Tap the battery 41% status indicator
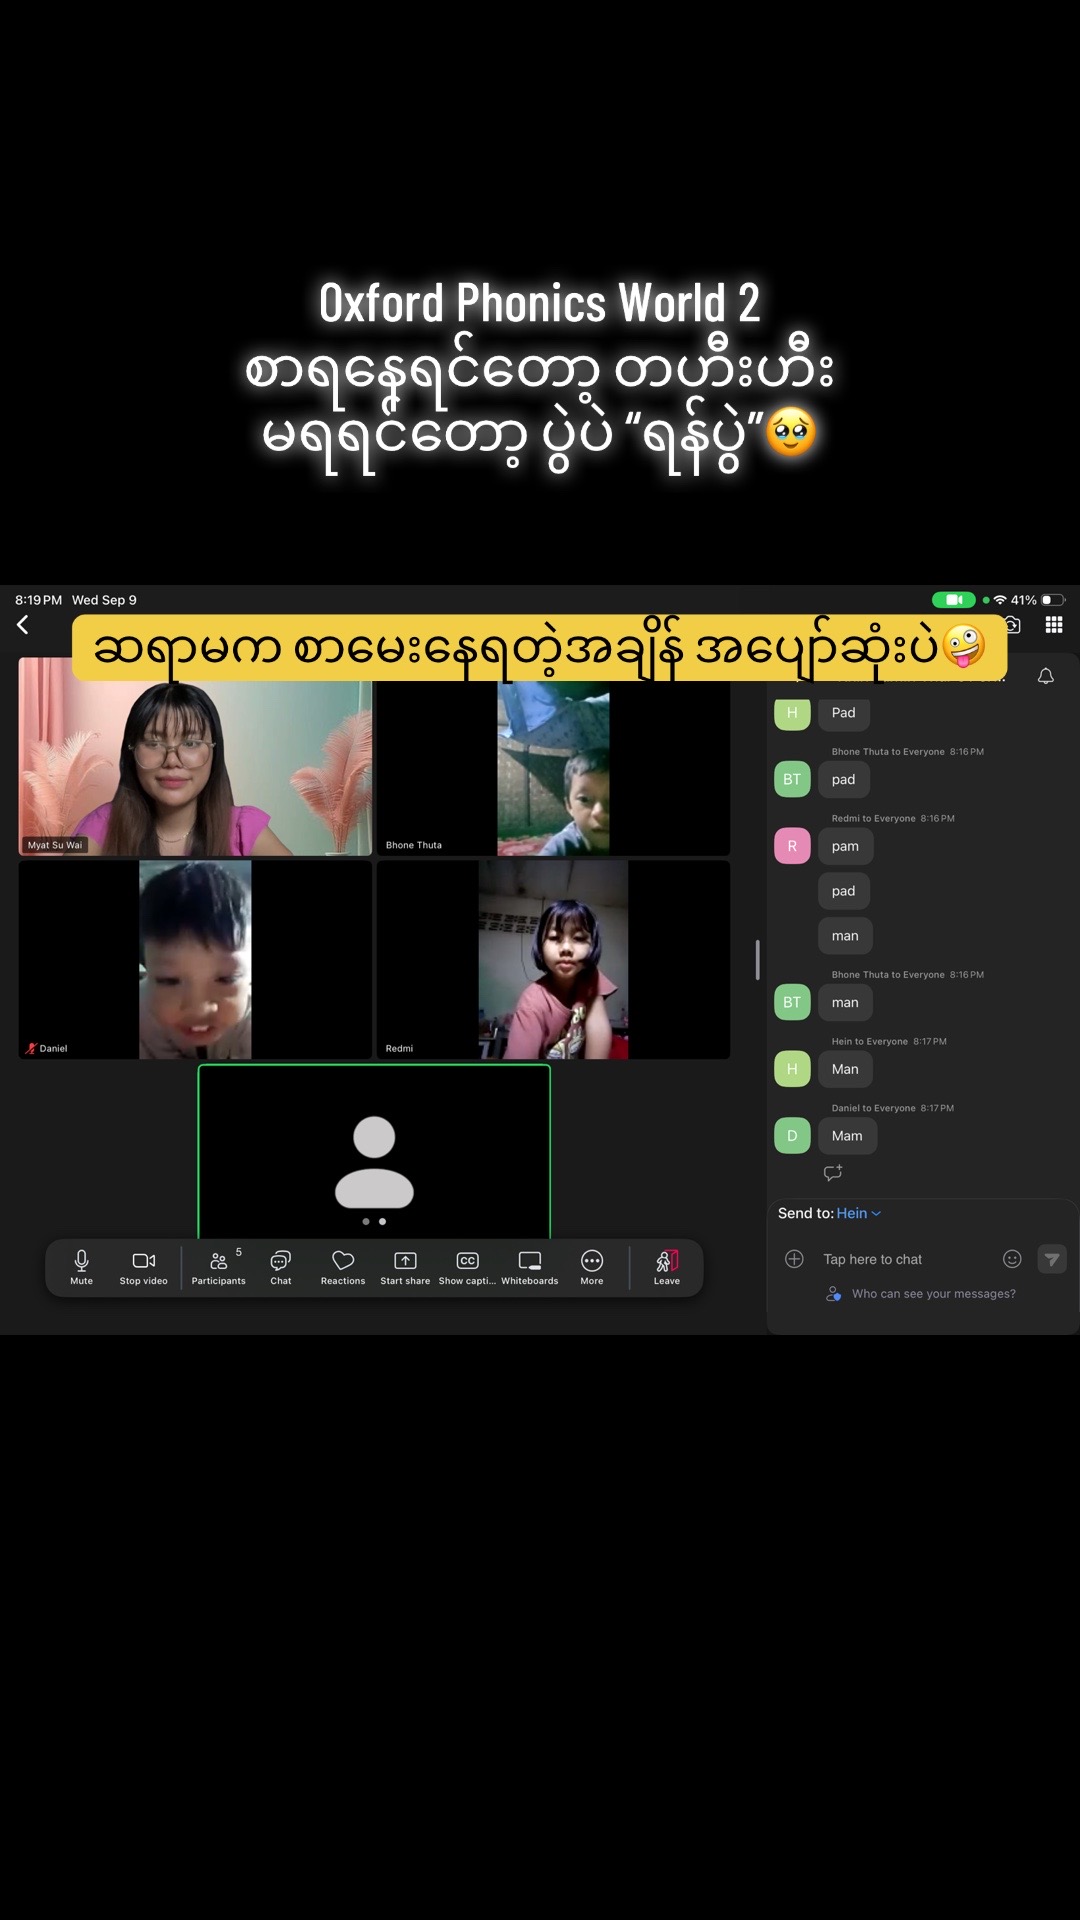 (x=1038, y=600)
